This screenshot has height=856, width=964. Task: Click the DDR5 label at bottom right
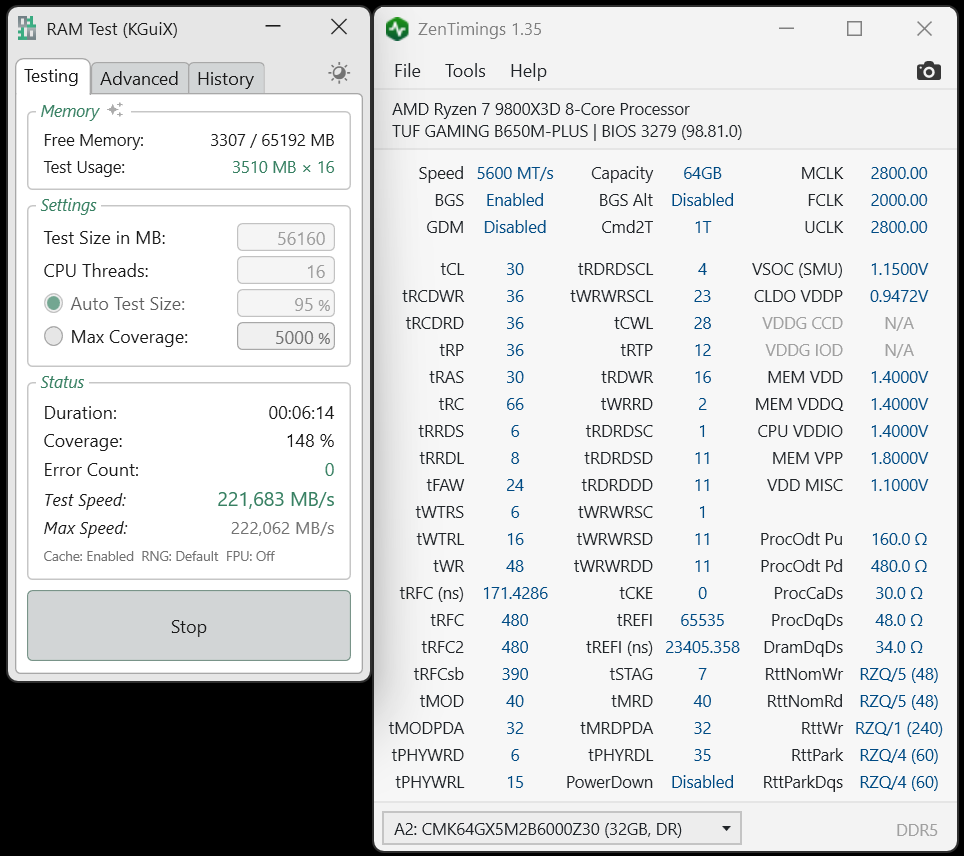[x=916, y=830]
